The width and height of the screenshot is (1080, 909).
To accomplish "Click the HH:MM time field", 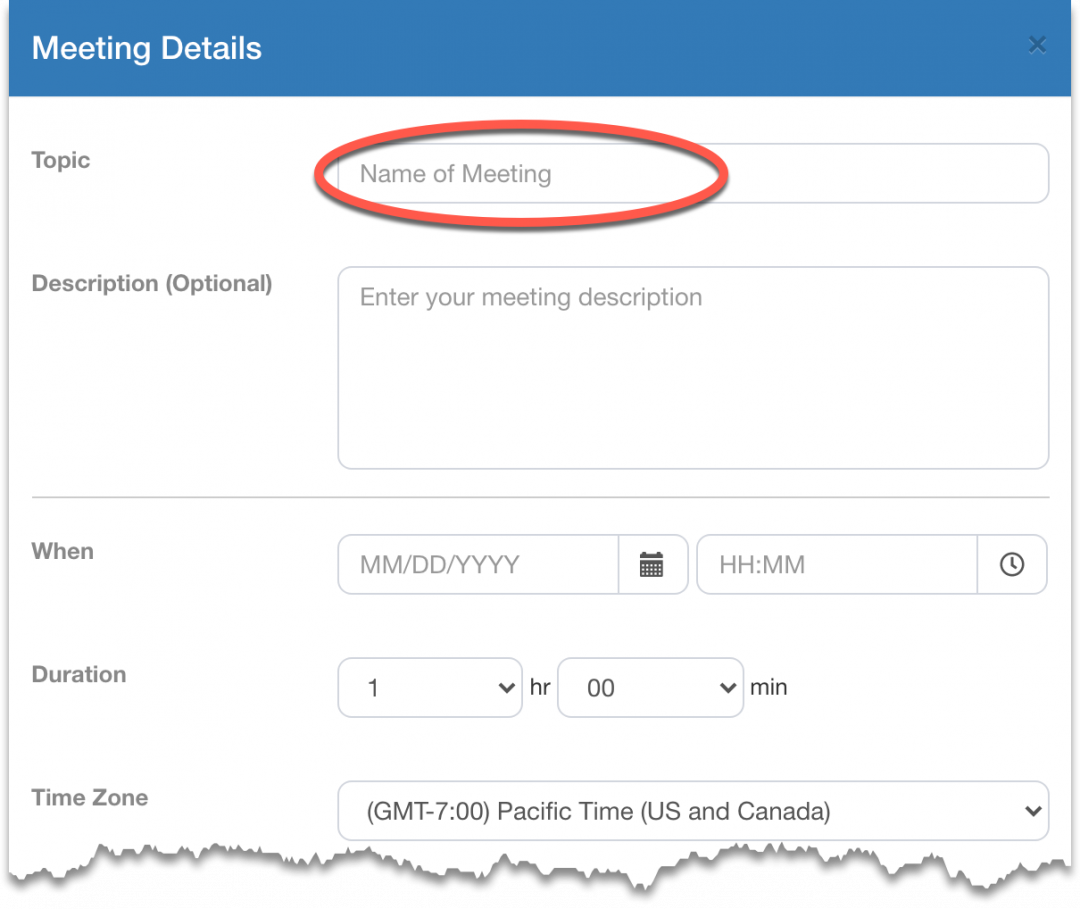I will click(x=836, y=565).
